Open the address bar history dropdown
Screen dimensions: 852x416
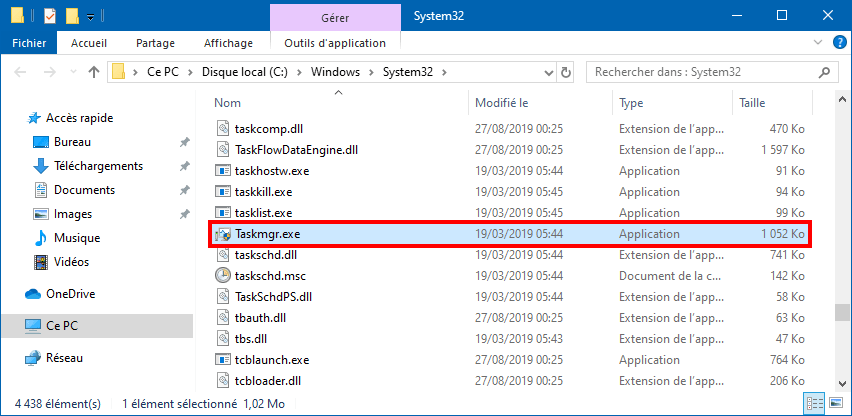click(548, 72)
